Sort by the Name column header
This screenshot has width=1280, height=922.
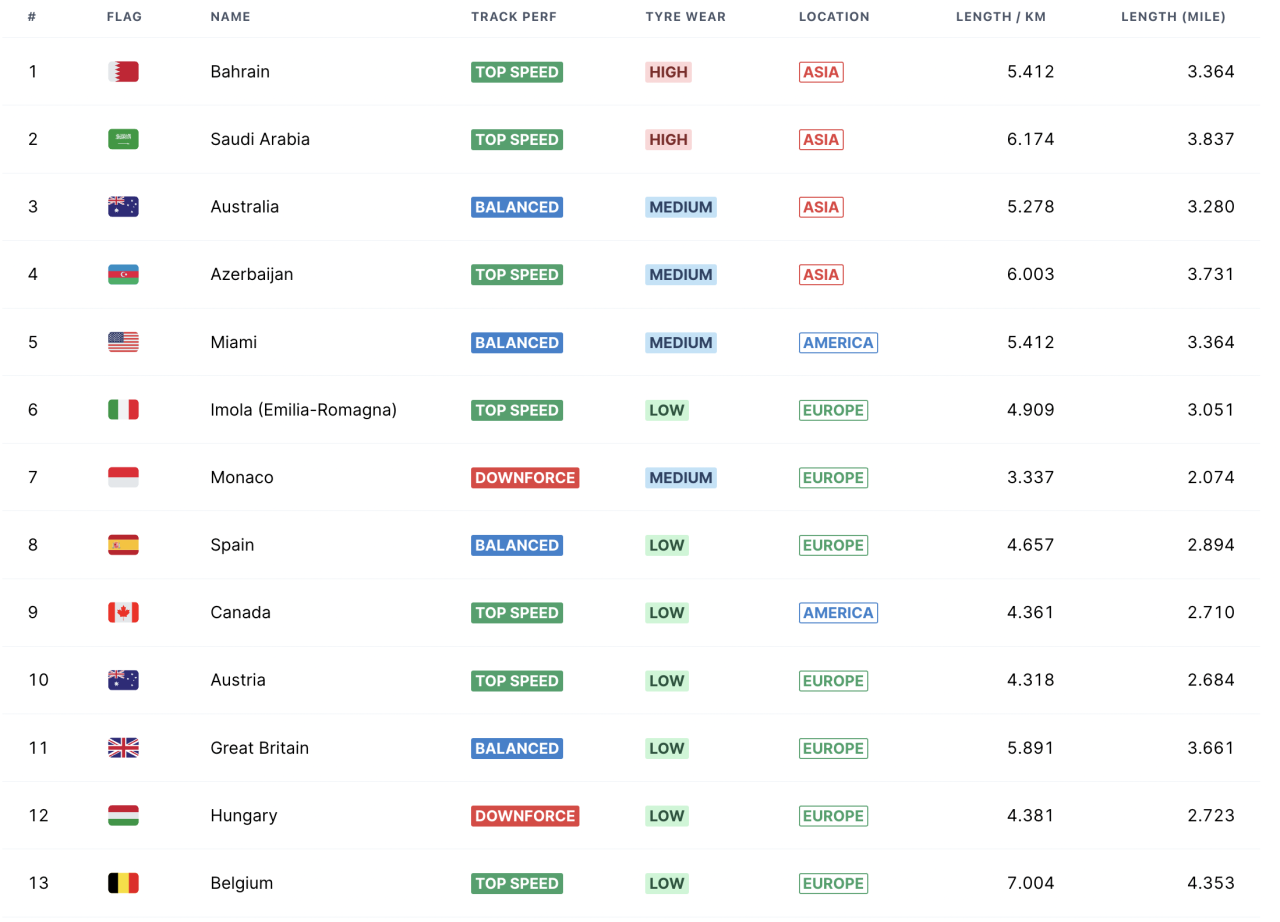point(230,17)
